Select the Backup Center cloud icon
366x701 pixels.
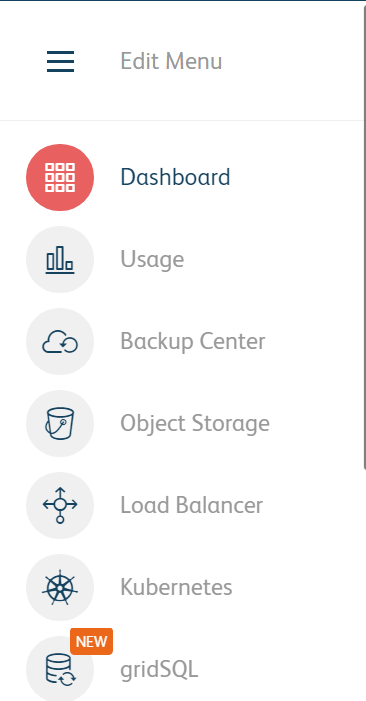click(60, 342)
